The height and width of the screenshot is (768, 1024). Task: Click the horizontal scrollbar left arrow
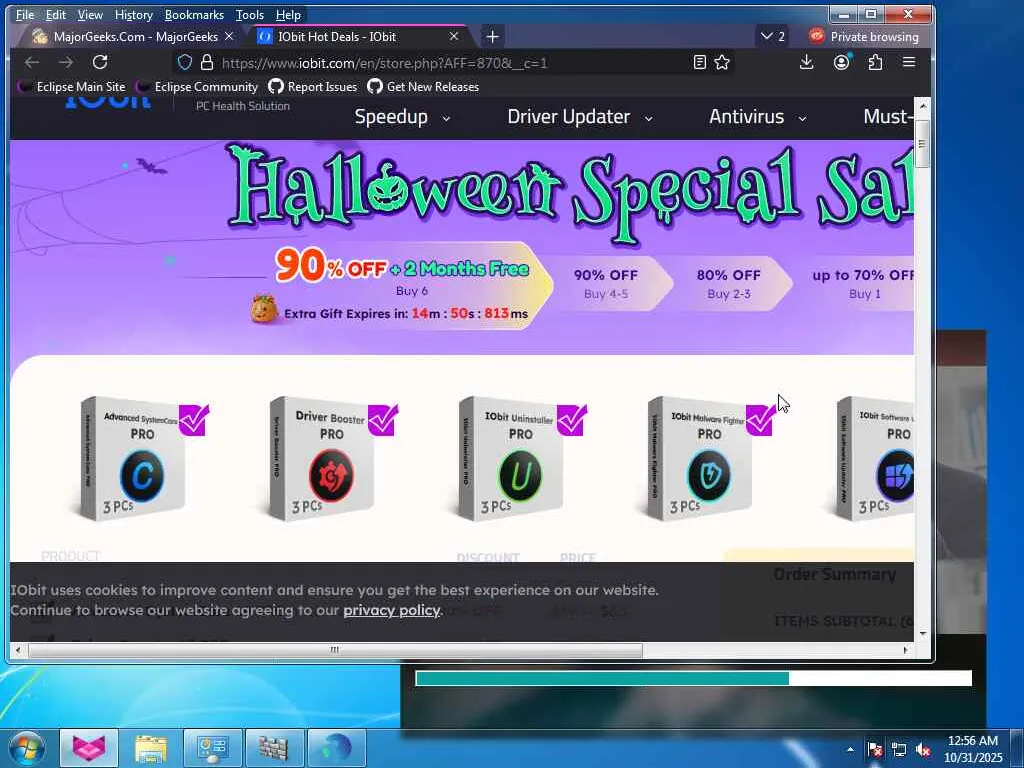[x=18, y=650]
